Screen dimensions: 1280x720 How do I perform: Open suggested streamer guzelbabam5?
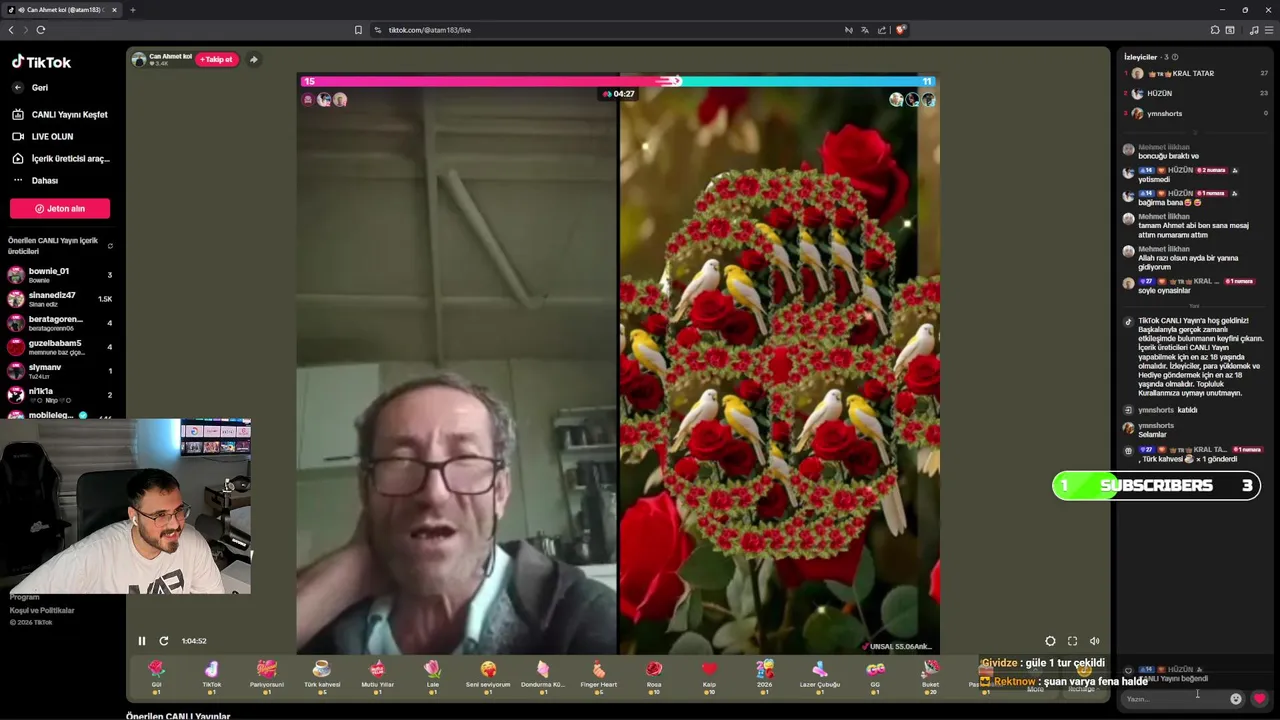[x=60, y=346]
